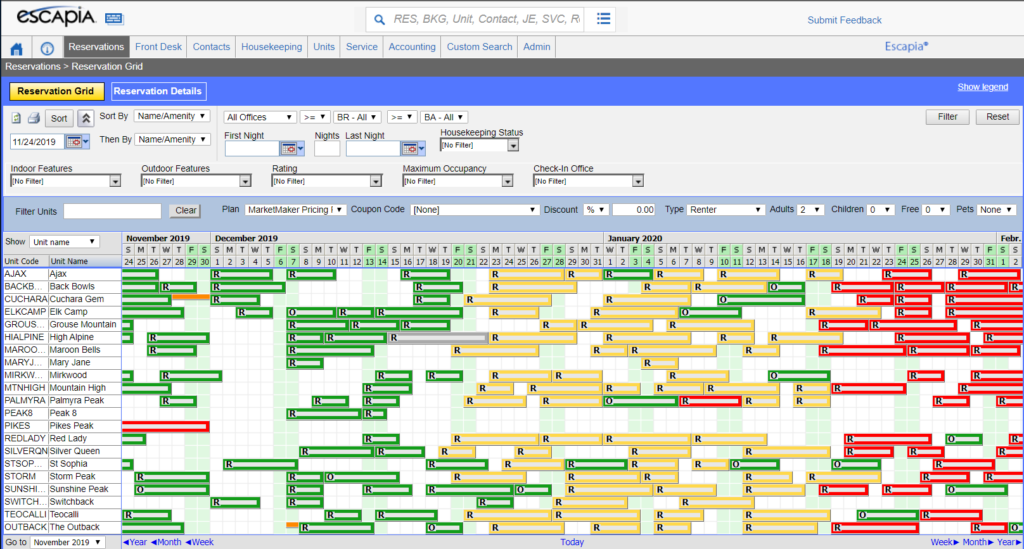Click small arrow beside First Night calendar

(300, 149)
